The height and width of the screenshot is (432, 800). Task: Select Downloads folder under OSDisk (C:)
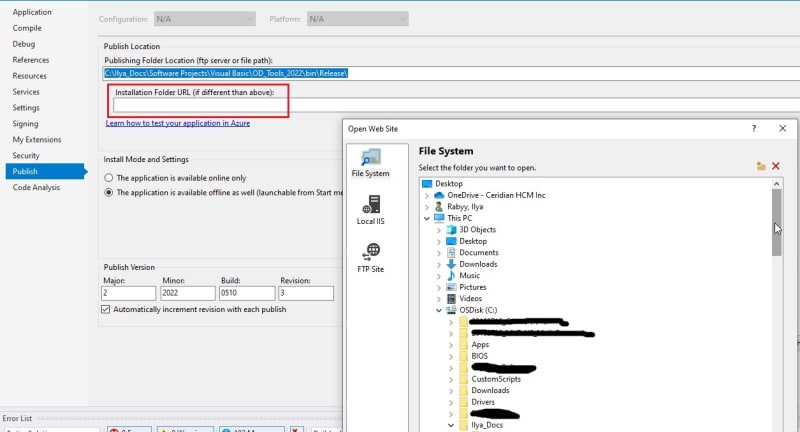490,391
